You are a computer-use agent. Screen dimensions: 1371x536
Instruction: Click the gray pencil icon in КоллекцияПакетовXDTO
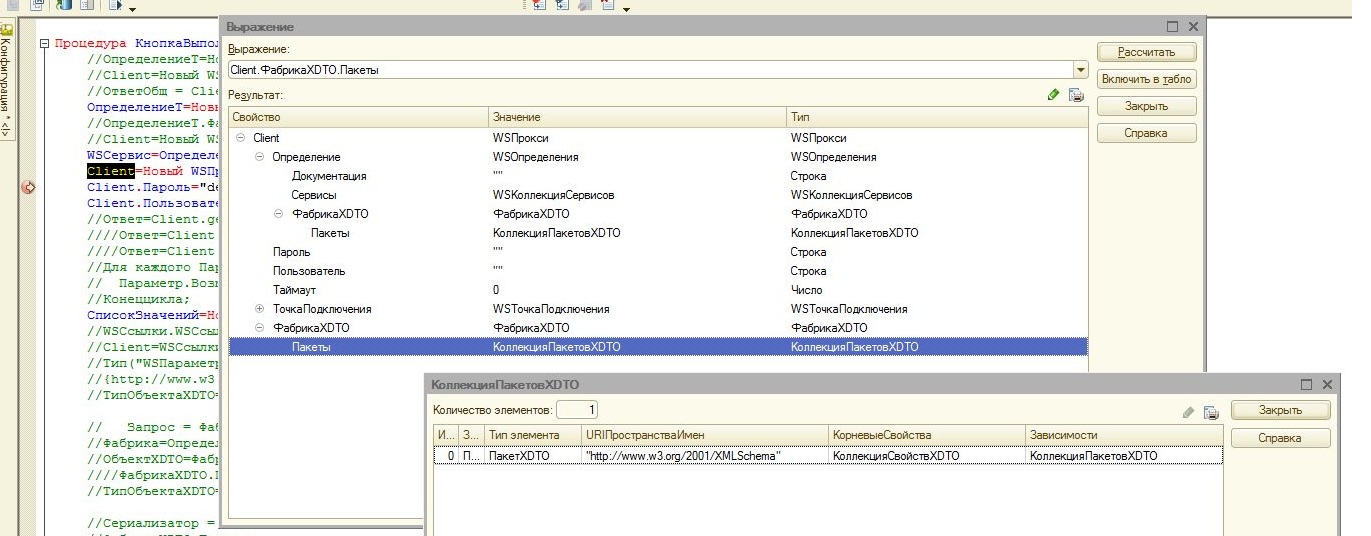point(1188,412)
